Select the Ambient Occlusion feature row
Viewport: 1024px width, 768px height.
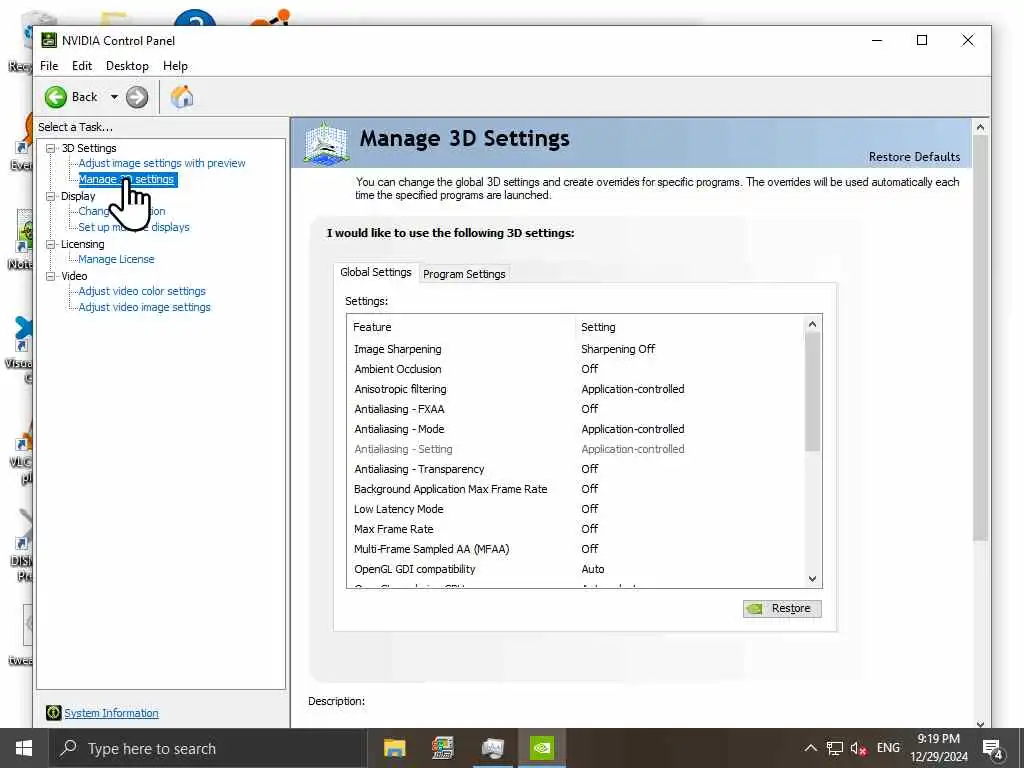tap(576, 369)
